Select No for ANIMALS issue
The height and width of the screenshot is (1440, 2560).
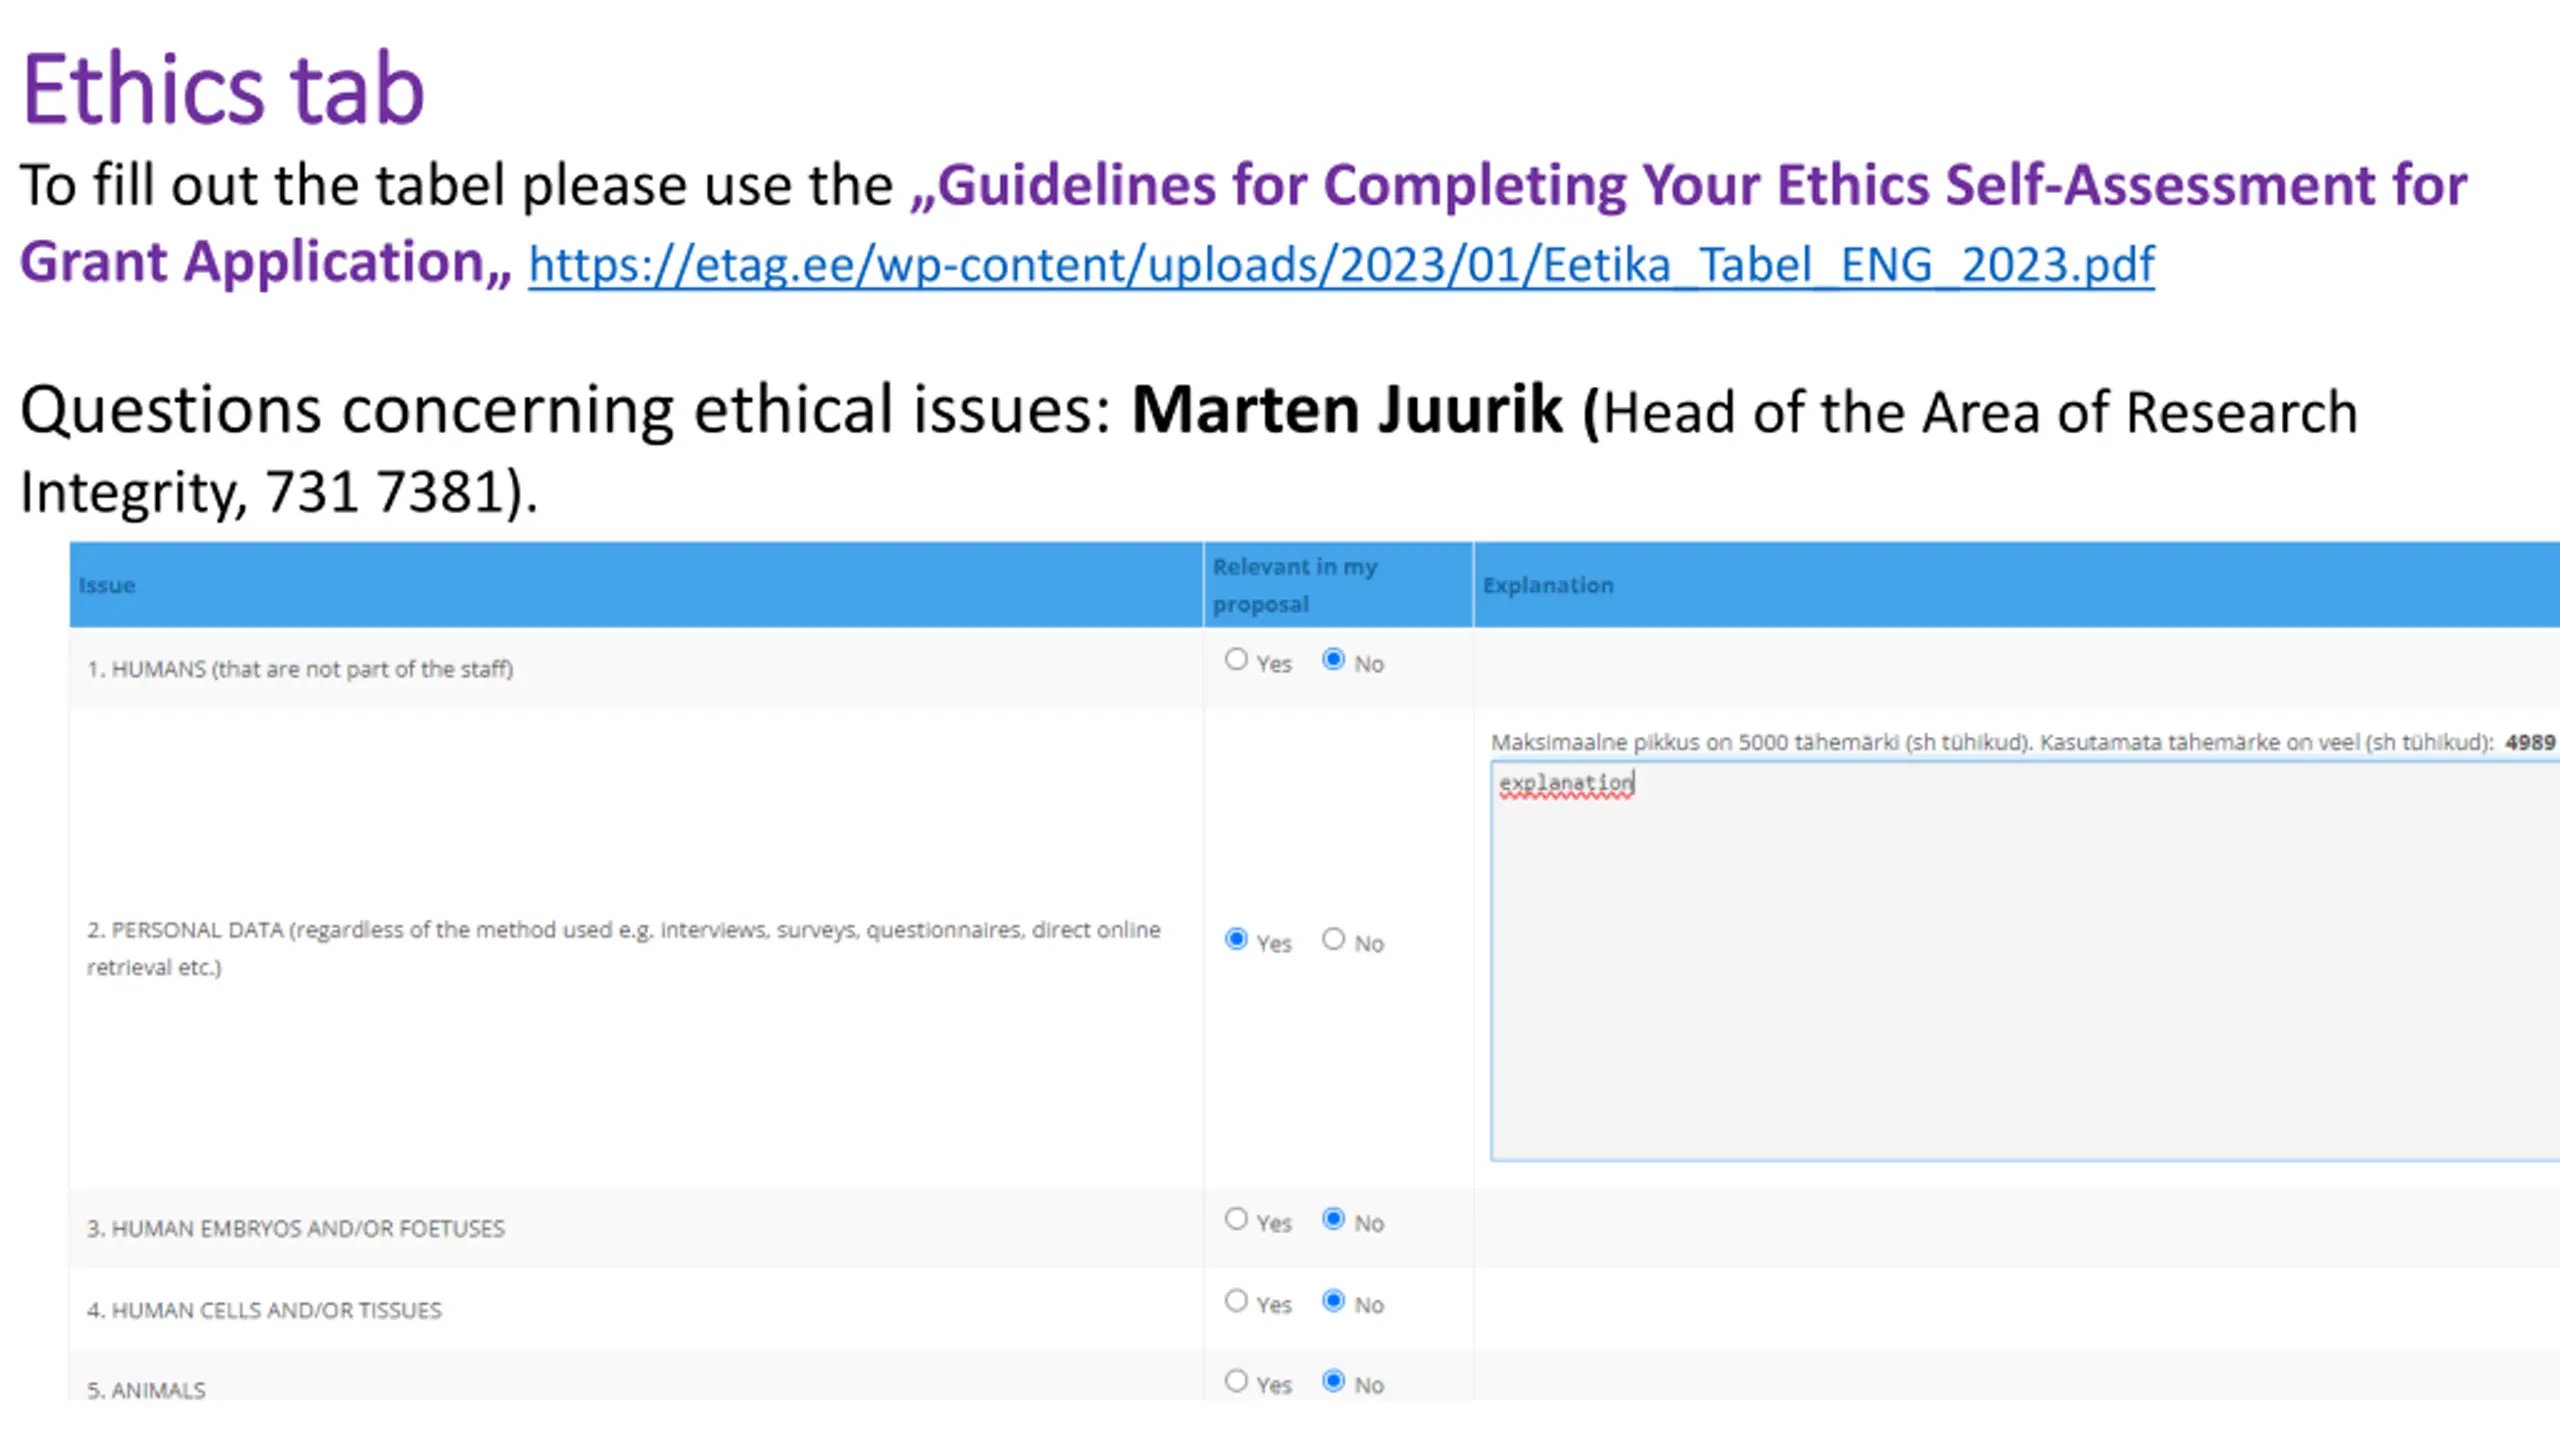[x=1333, y=1381]
